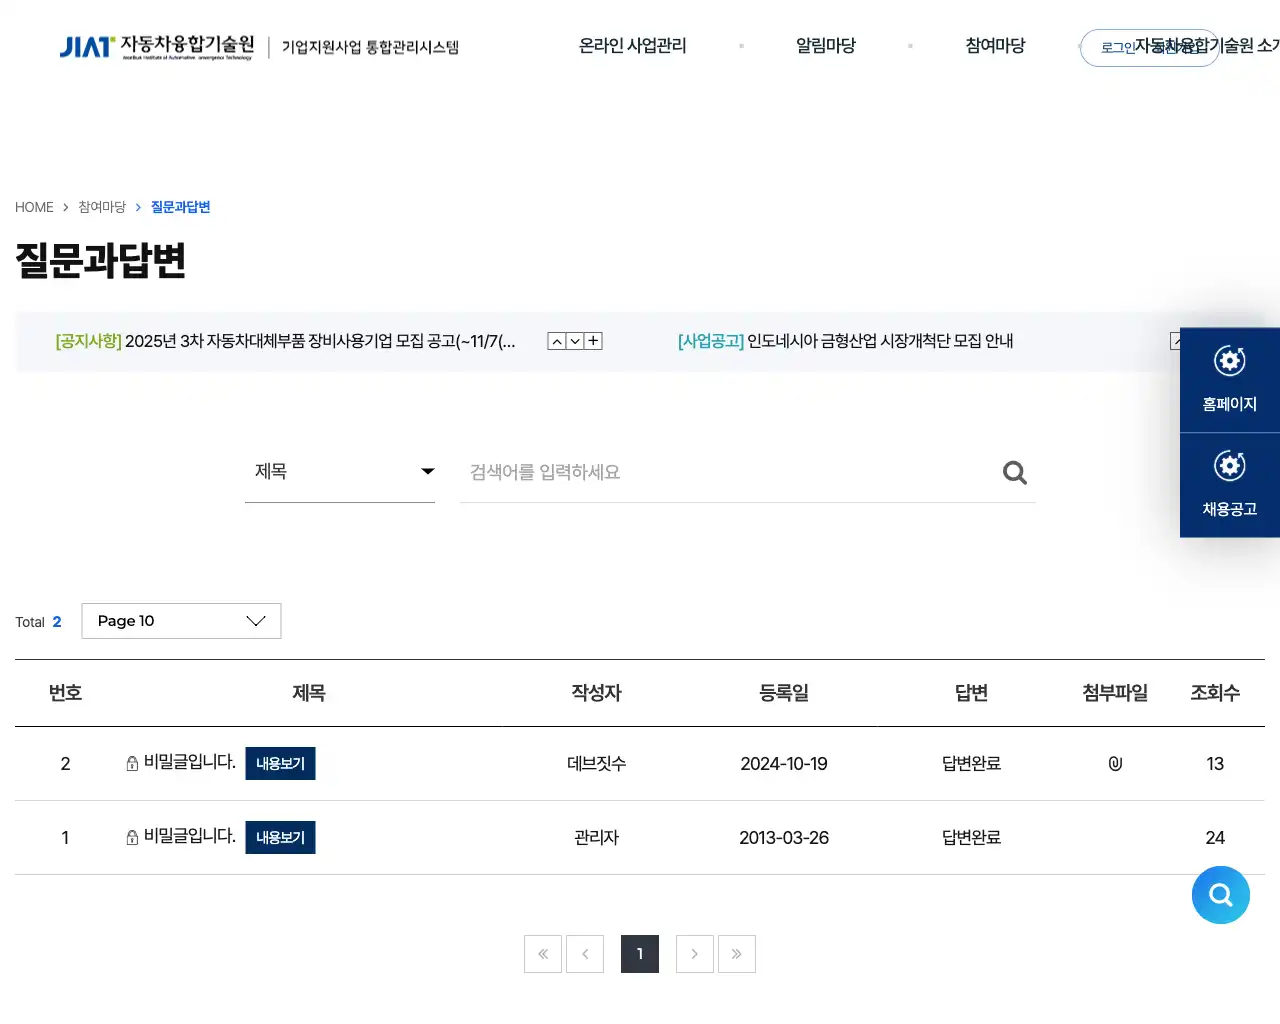
Task: Show the previous notice with the up arrow
Action: [556, 340]
